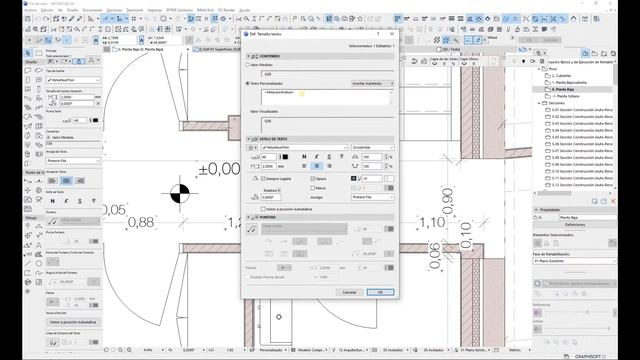640x360 pixels.
Task: Open the Edición menu
Action: pos(47,10)
